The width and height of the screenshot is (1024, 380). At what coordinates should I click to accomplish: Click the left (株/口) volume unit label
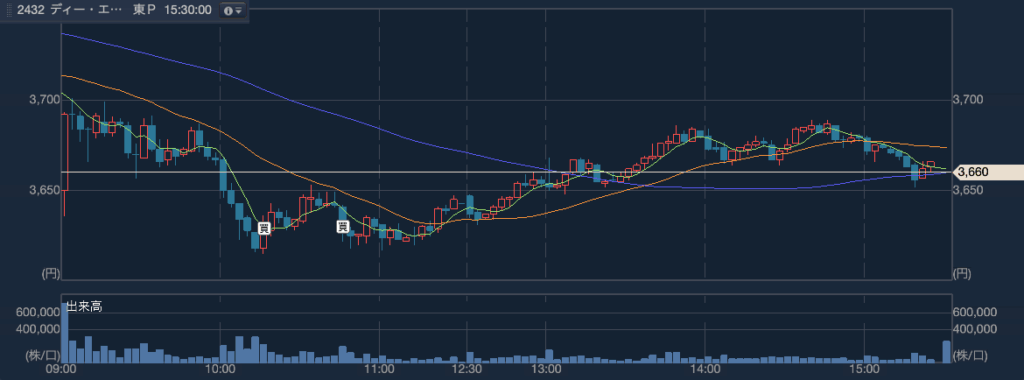tap(42, 356)
